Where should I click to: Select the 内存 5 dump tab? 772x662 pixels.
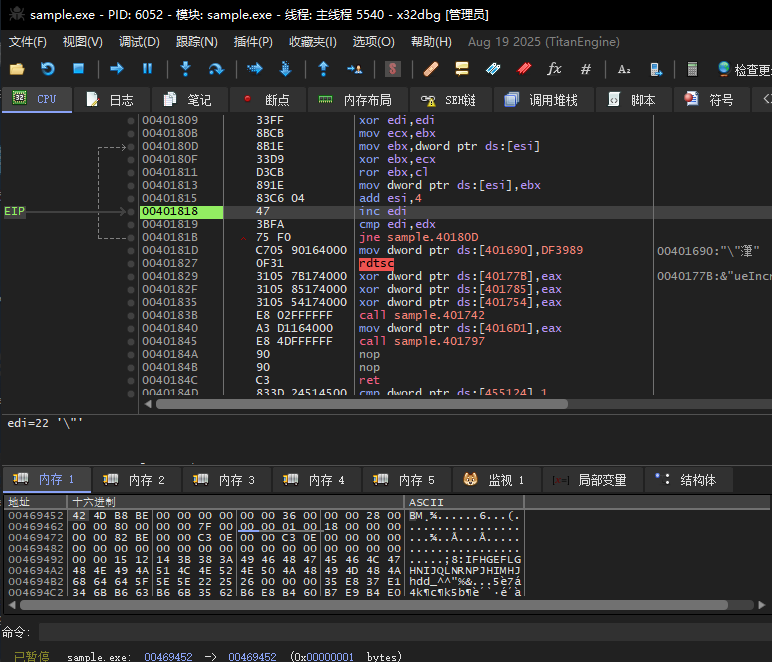coord(407,480)
